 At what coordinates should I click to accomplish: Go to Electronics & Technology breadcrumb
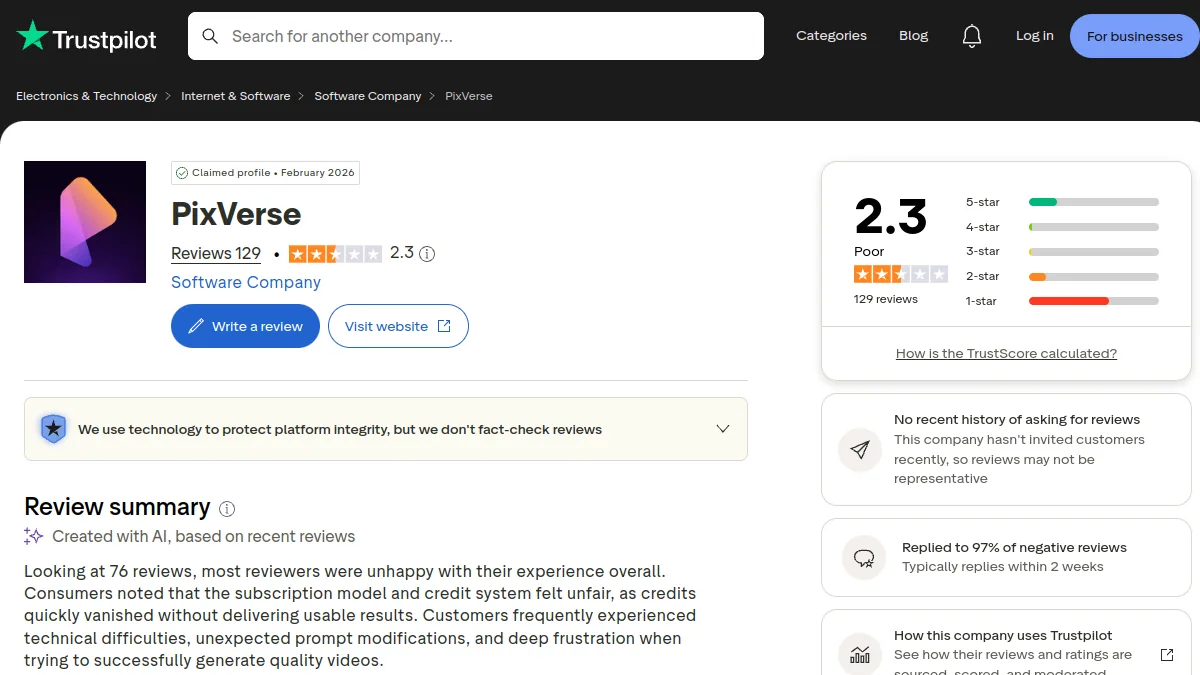tap(86, 96)
